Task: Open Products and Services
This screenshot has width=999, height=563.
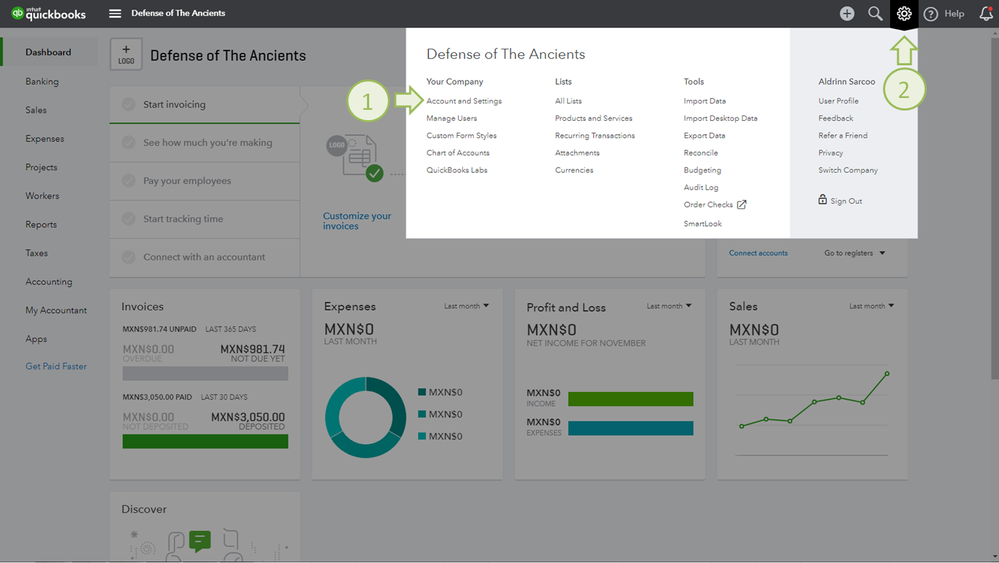Action: [x=594, y=118]
